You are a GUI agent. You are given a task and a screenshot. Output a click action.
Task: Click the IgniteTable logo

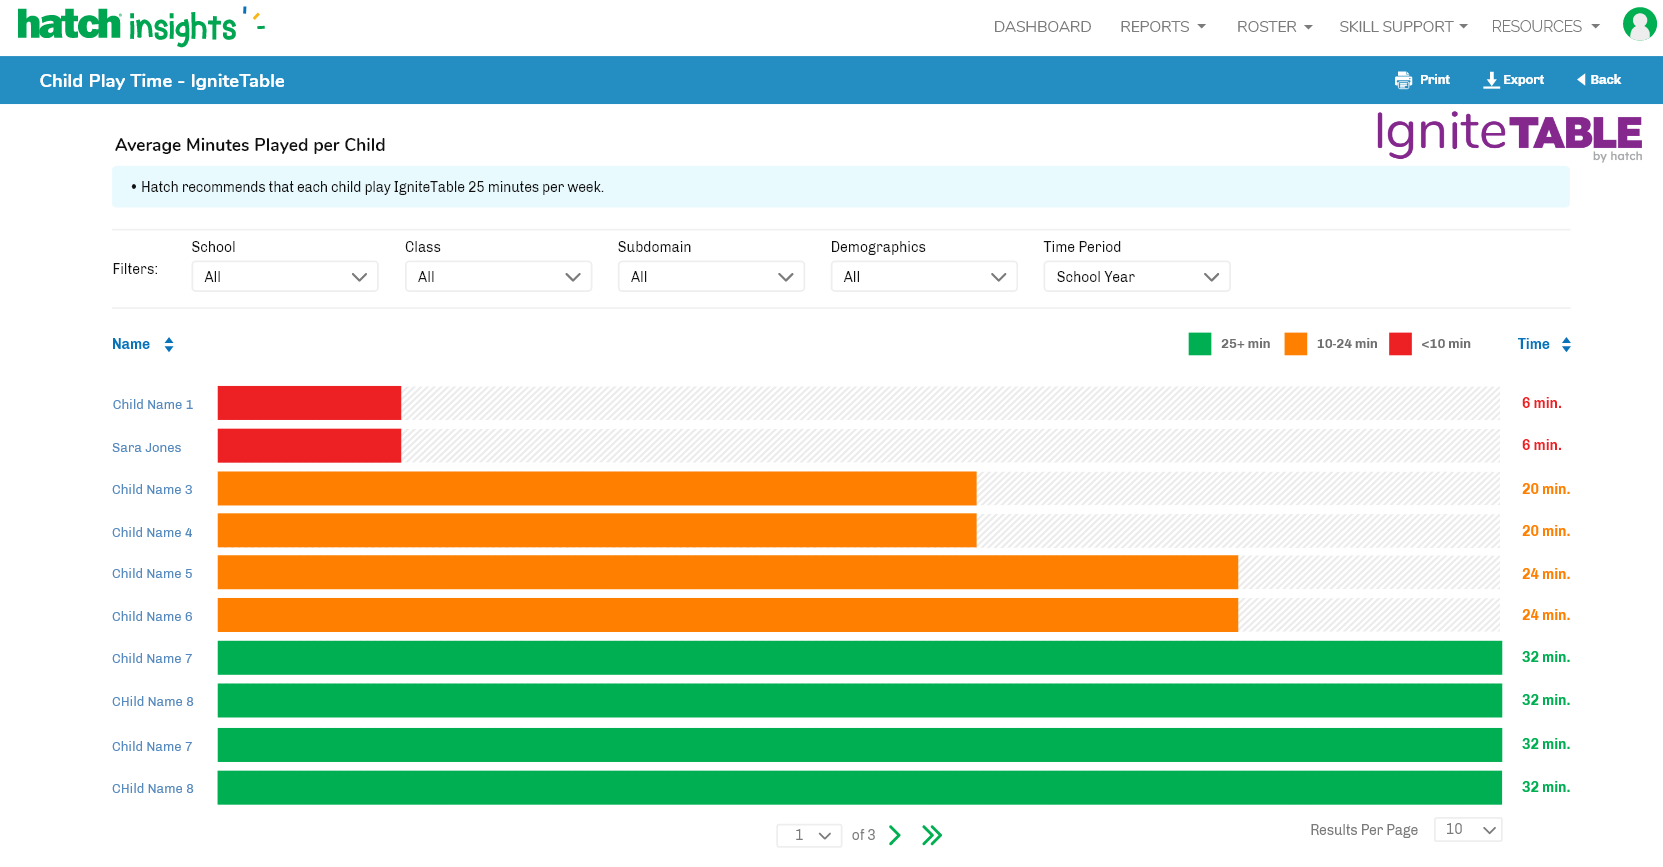pos(1508,134)
